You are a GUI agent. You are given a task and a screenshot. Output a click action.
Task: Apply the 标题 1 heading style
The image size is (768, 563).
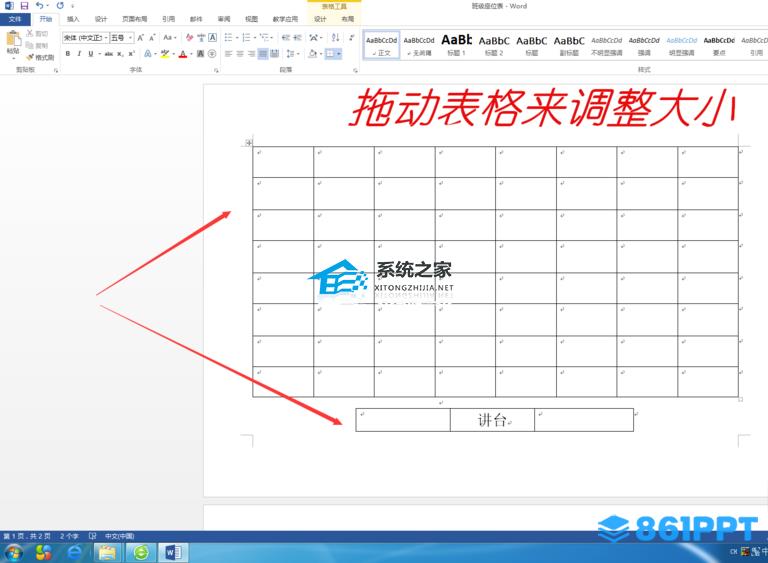coord(456,45)
